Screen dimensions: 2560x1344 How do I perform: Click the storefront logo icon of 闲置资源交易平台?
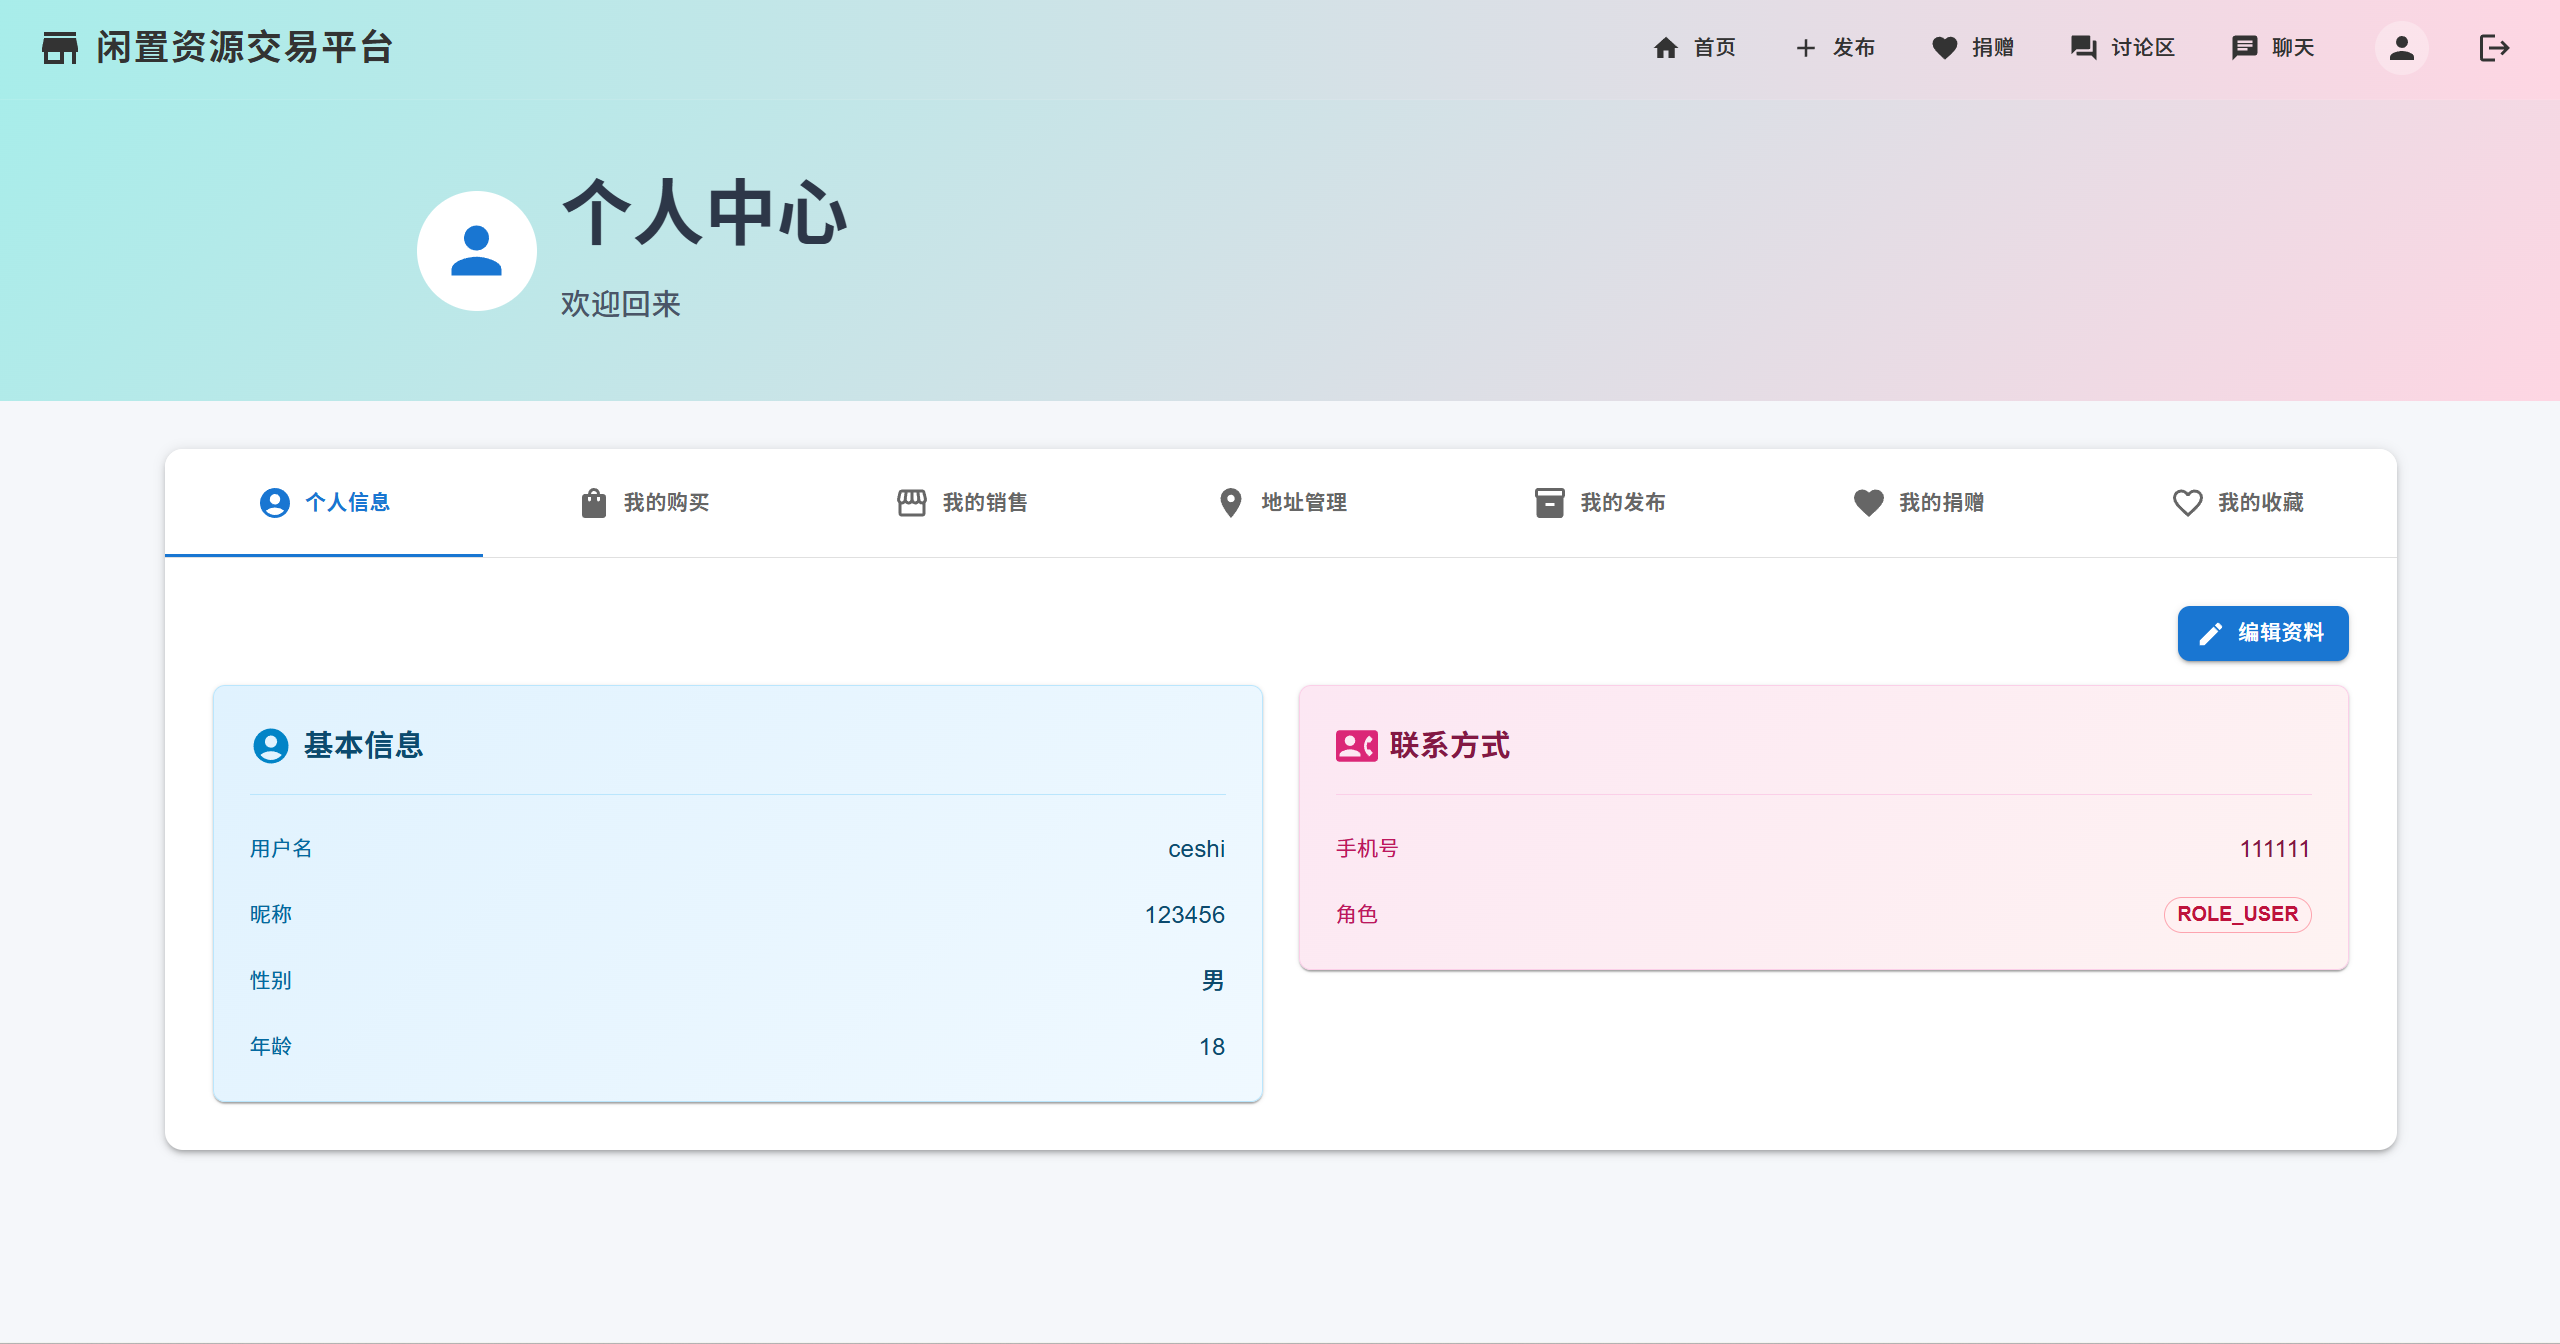(59, 46)
